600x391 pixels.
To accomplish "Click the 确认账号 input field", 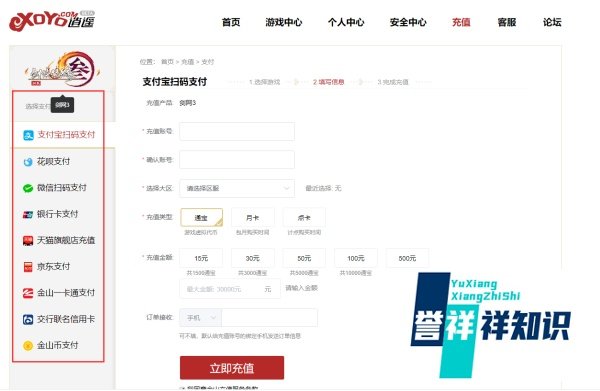I will click(x=237, y=160).
